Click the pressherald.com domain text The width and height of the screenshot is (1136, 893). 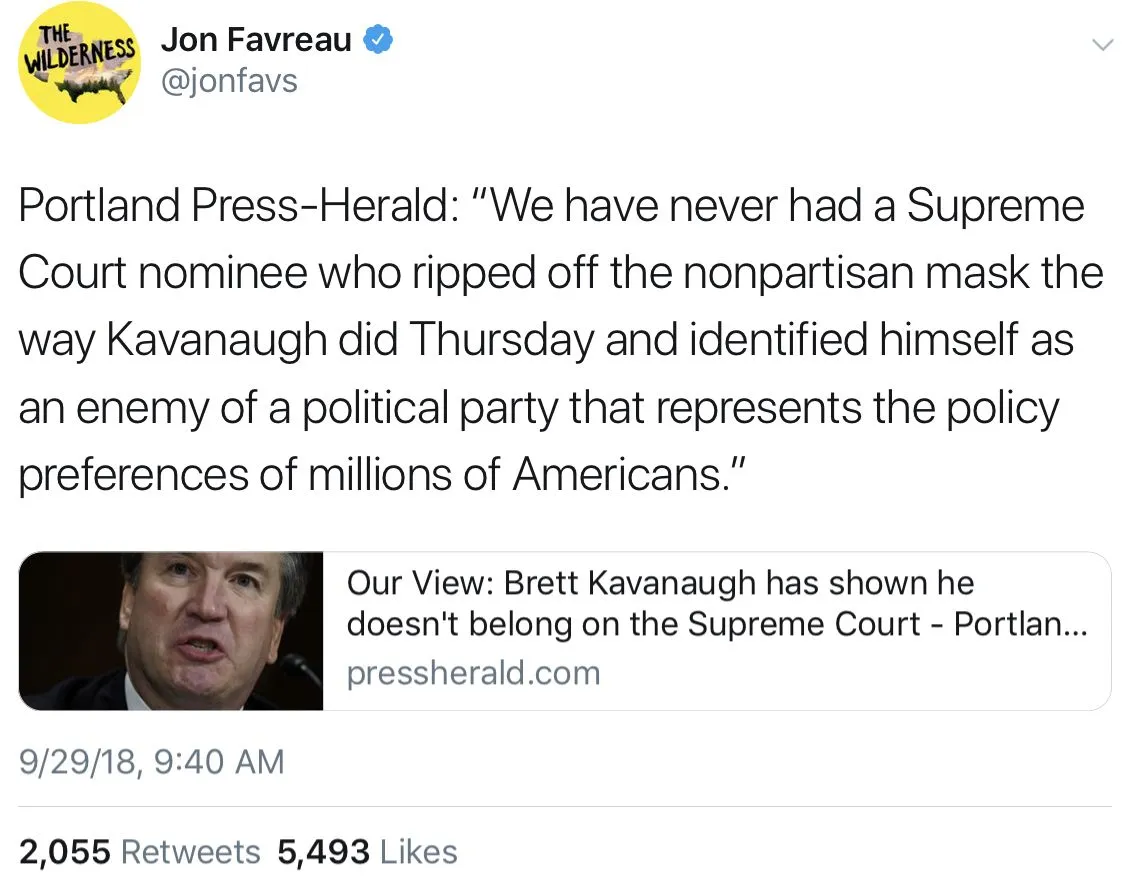click(473, 673)
